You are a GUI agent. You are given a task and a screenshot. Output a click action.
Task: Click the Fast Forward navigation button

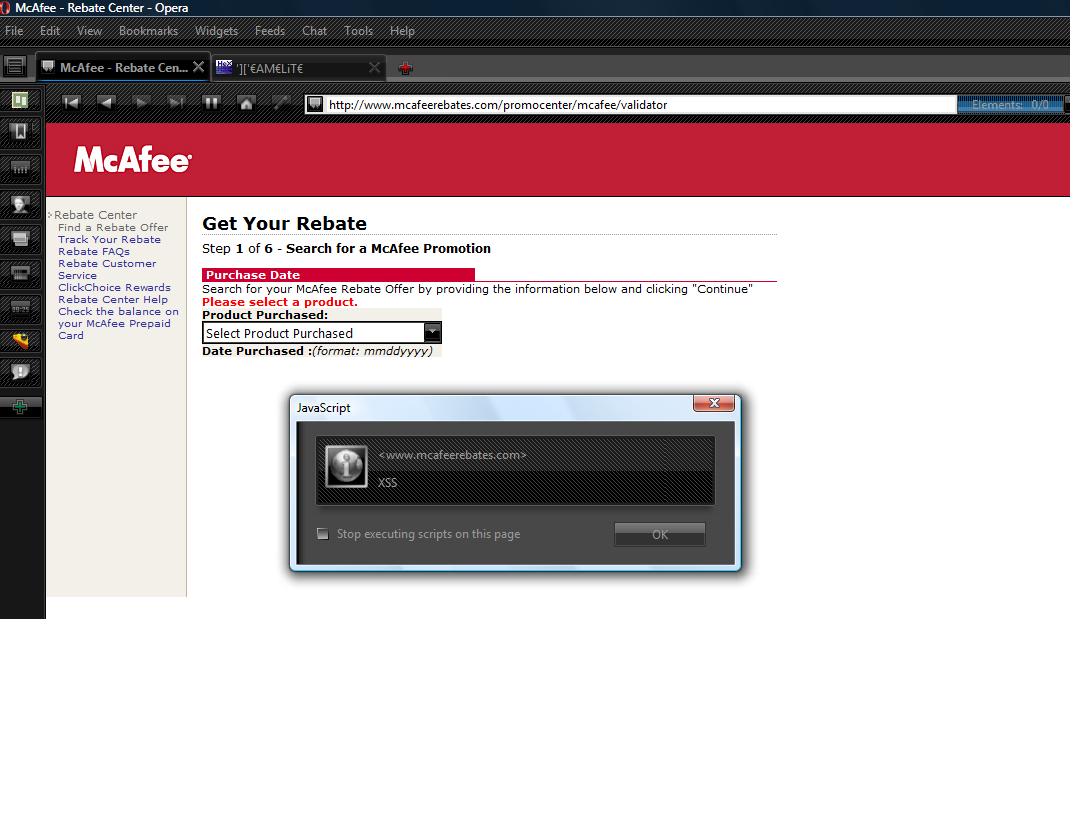[176, 103]
